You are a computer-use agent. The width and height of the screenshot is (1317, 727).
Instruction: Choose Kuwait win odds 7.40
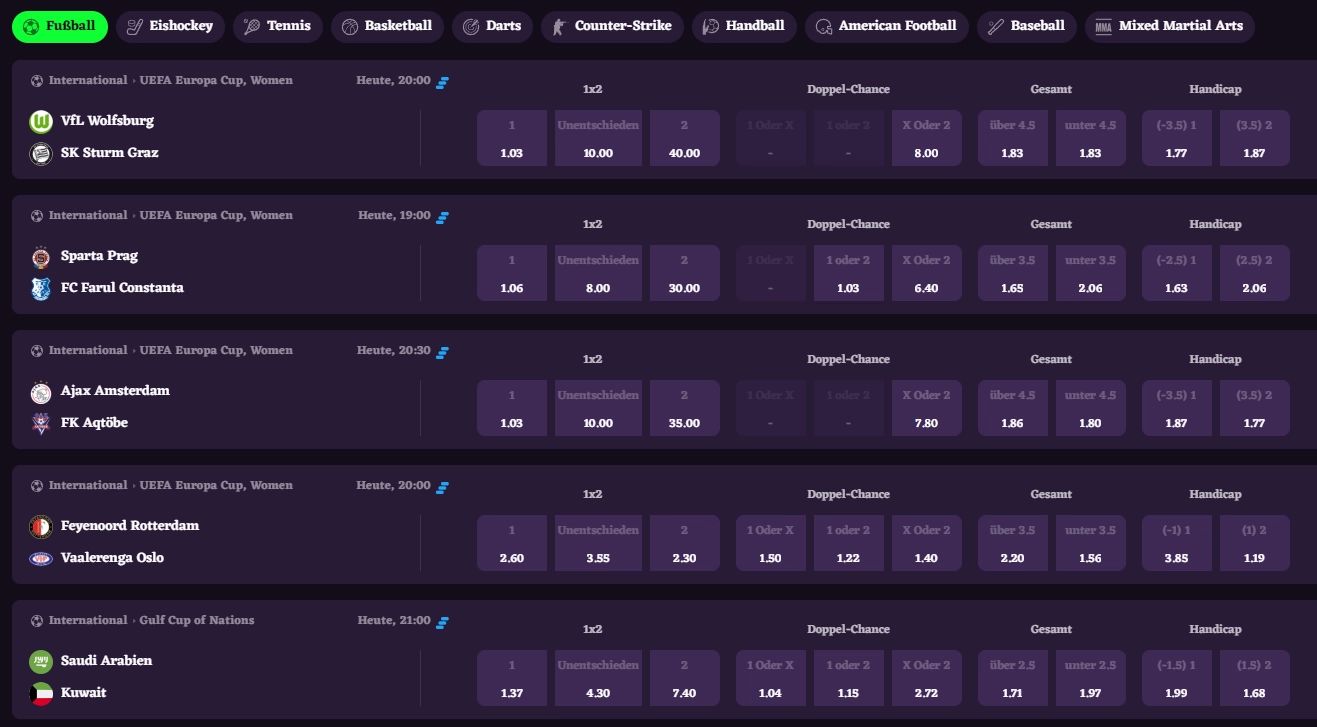pos(685,678)
